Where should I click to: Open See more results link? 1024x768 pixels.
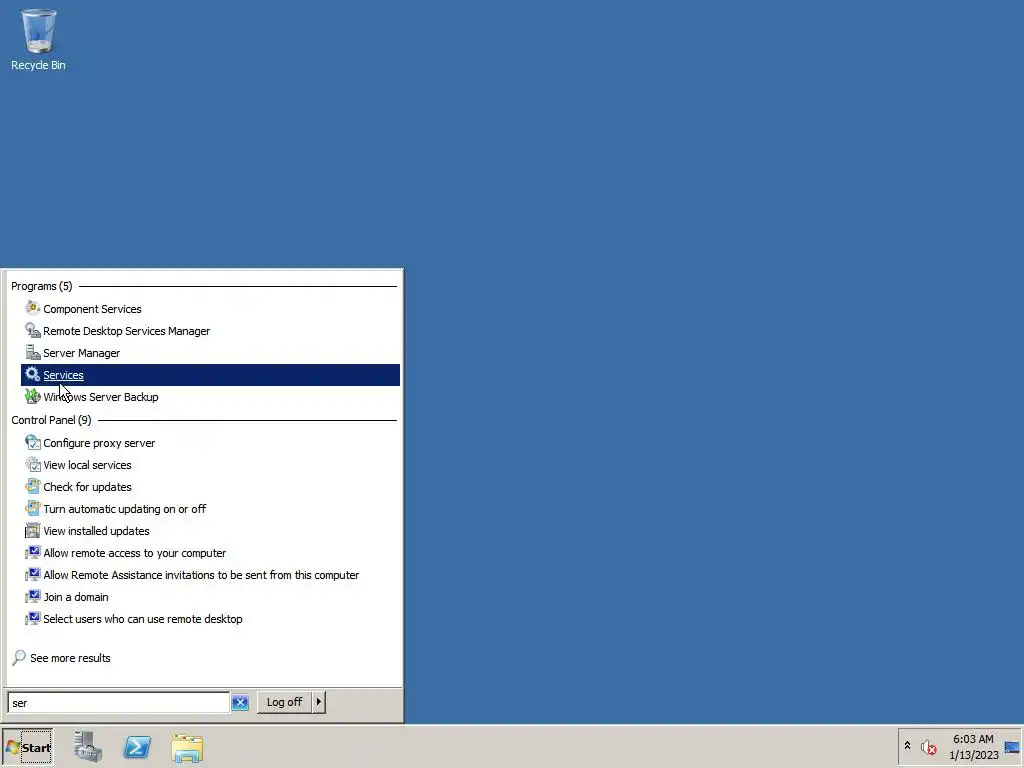pos(71,658)
